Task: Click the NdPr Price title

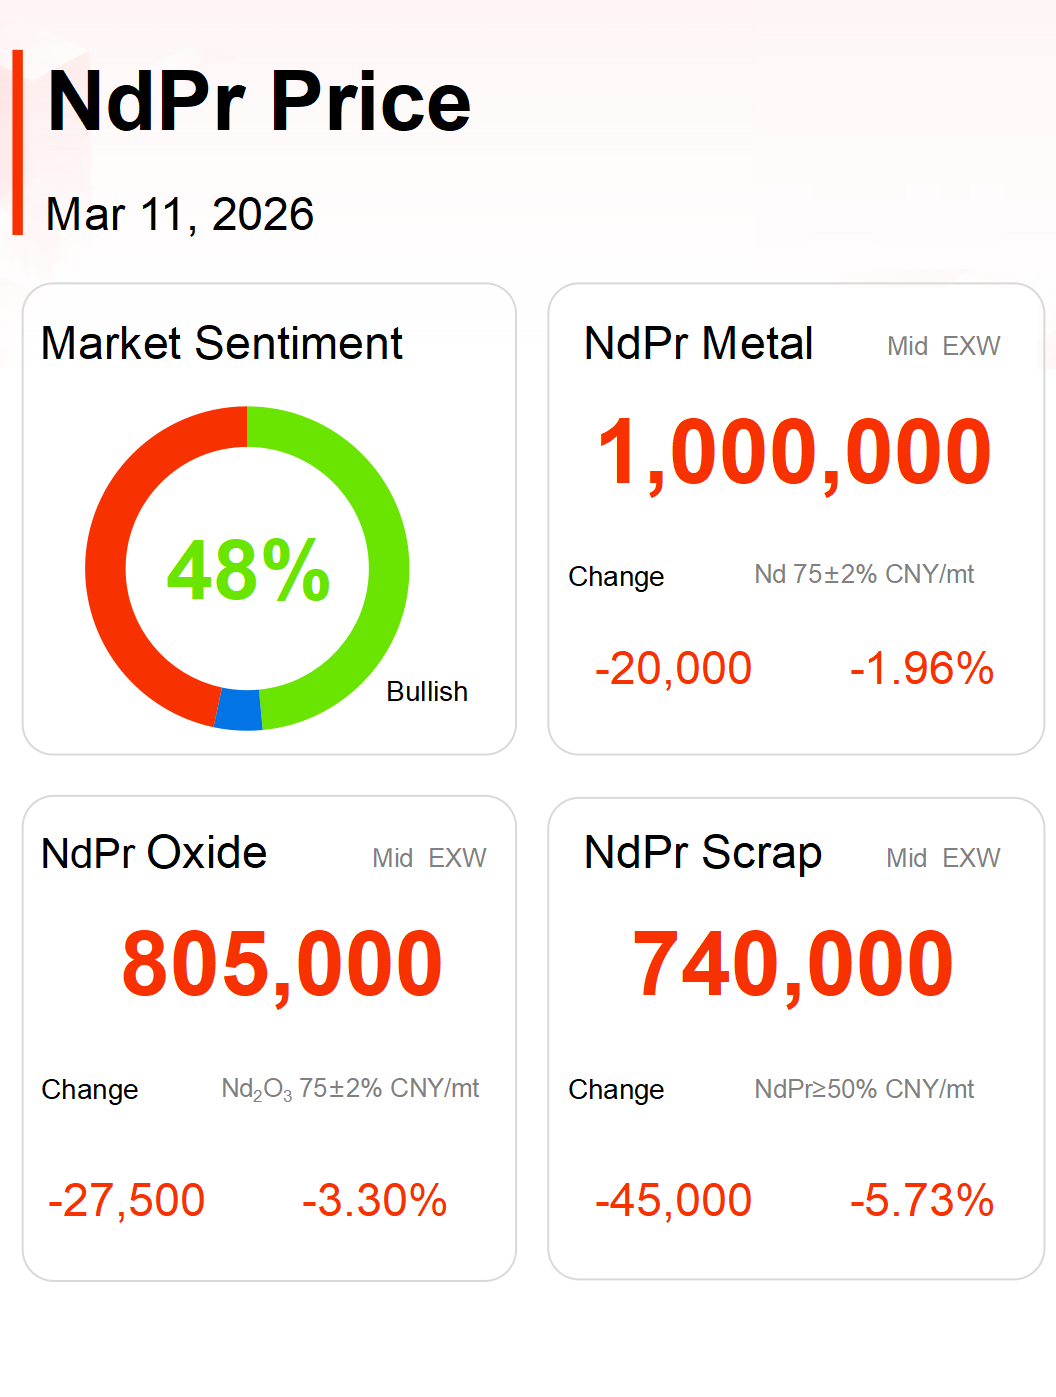Action: (x=259, y=102)
